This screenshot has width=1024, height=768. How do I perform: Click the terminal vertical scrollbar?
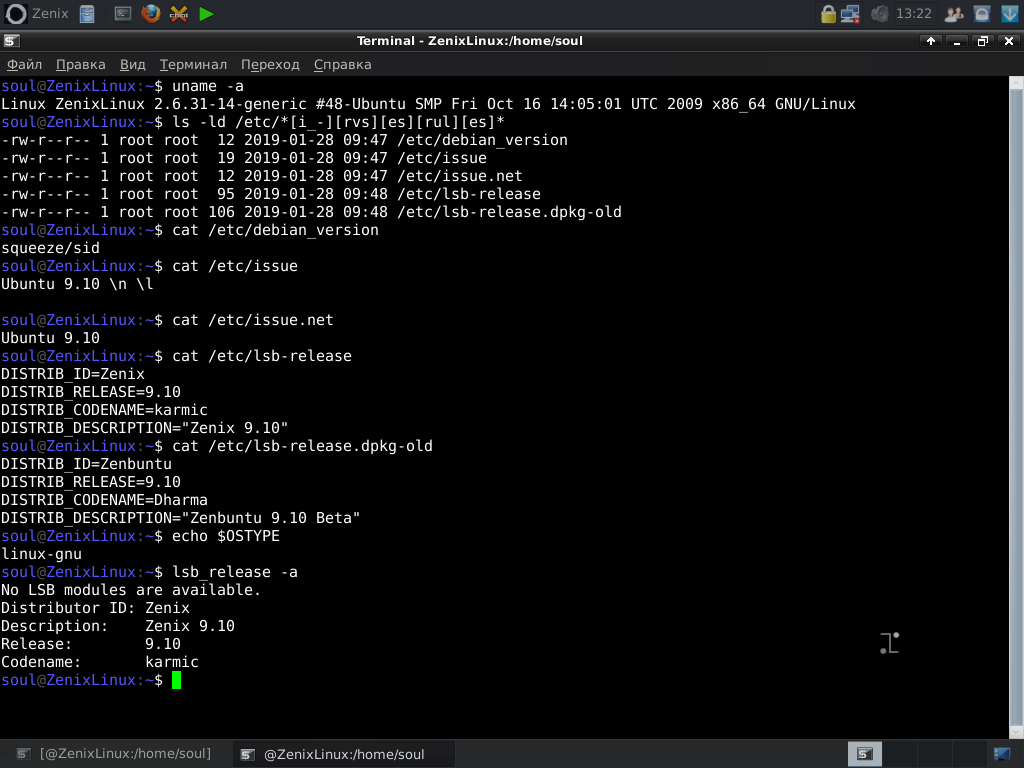coord(1016,408)
